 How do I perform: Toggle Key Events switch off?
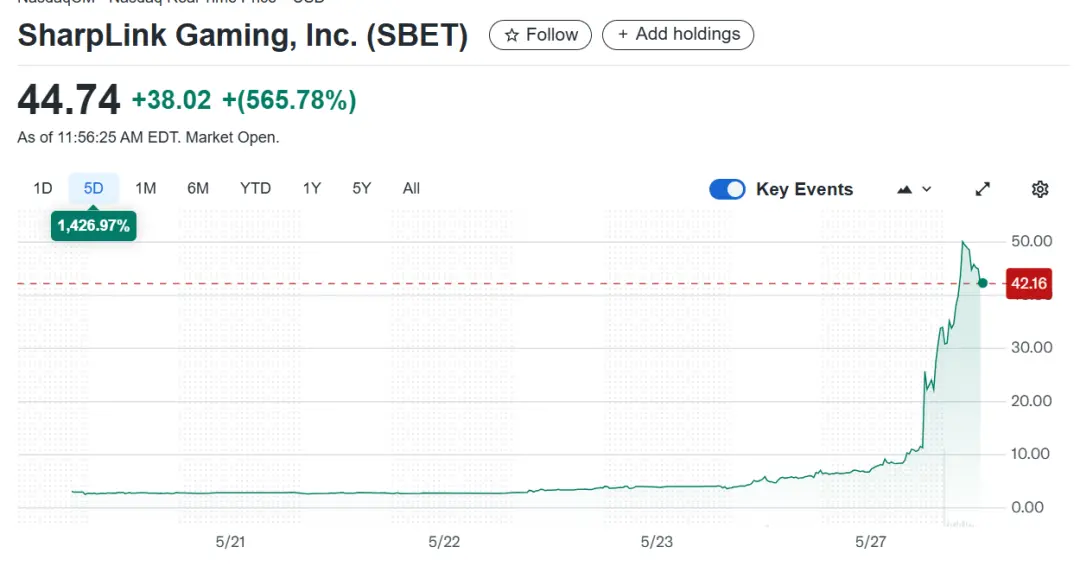coord(727,189)
